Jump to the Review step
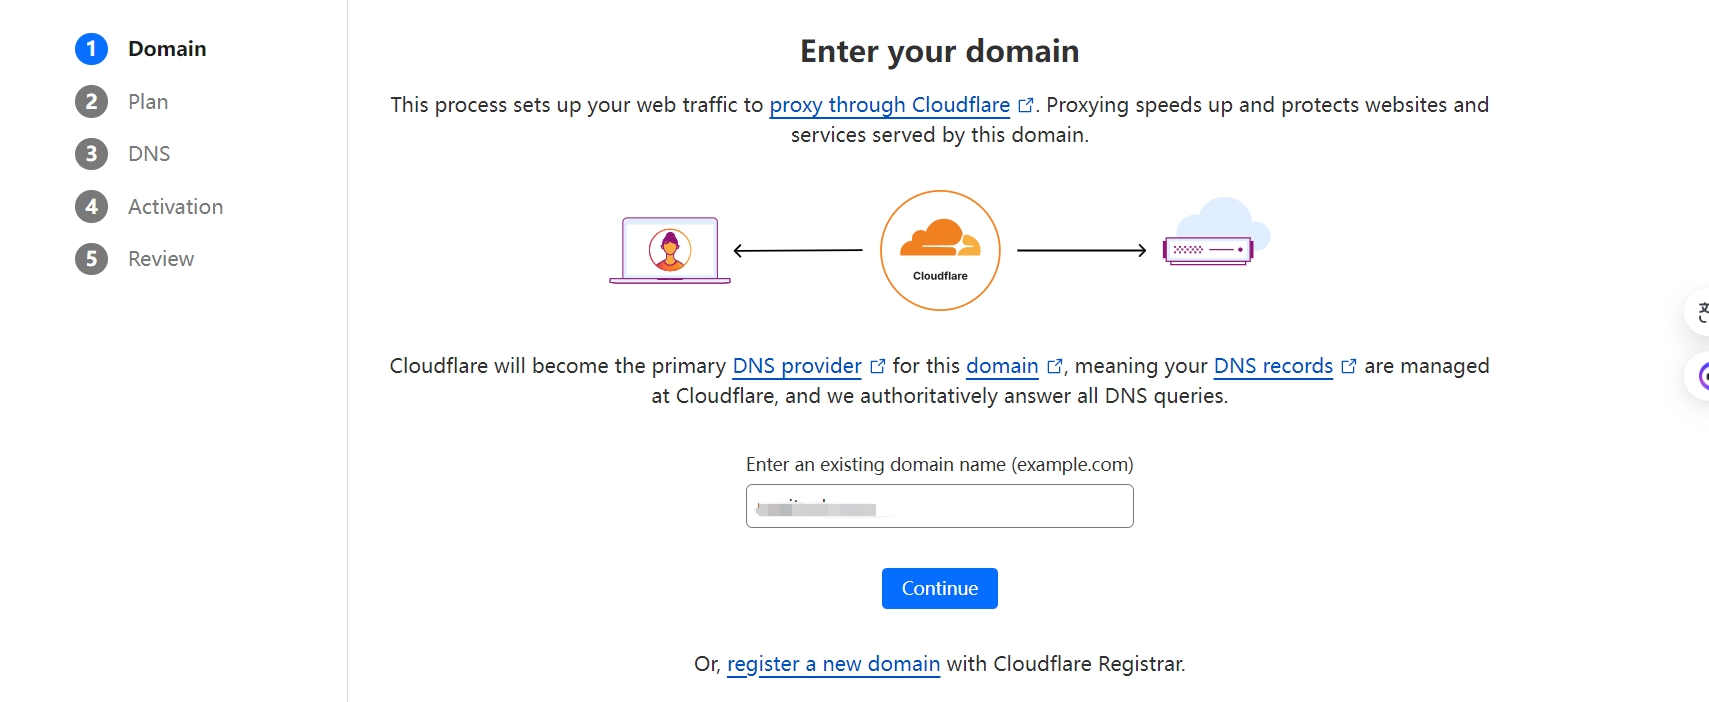This screenshot has height=702, width=1709. [x=161, y=259]
